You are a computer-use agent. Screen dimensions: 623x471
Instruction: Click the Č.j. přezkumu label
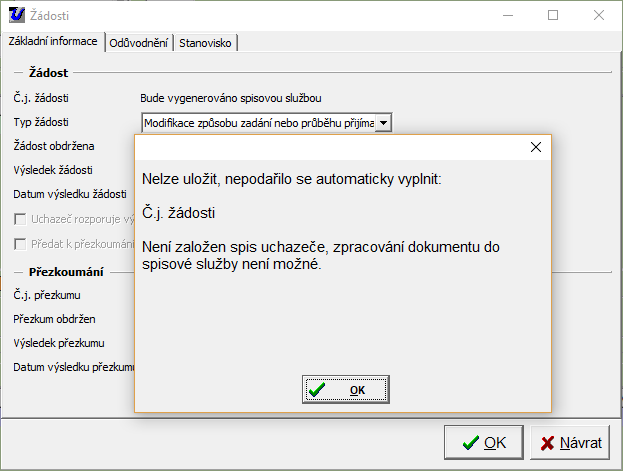[47, 295]
